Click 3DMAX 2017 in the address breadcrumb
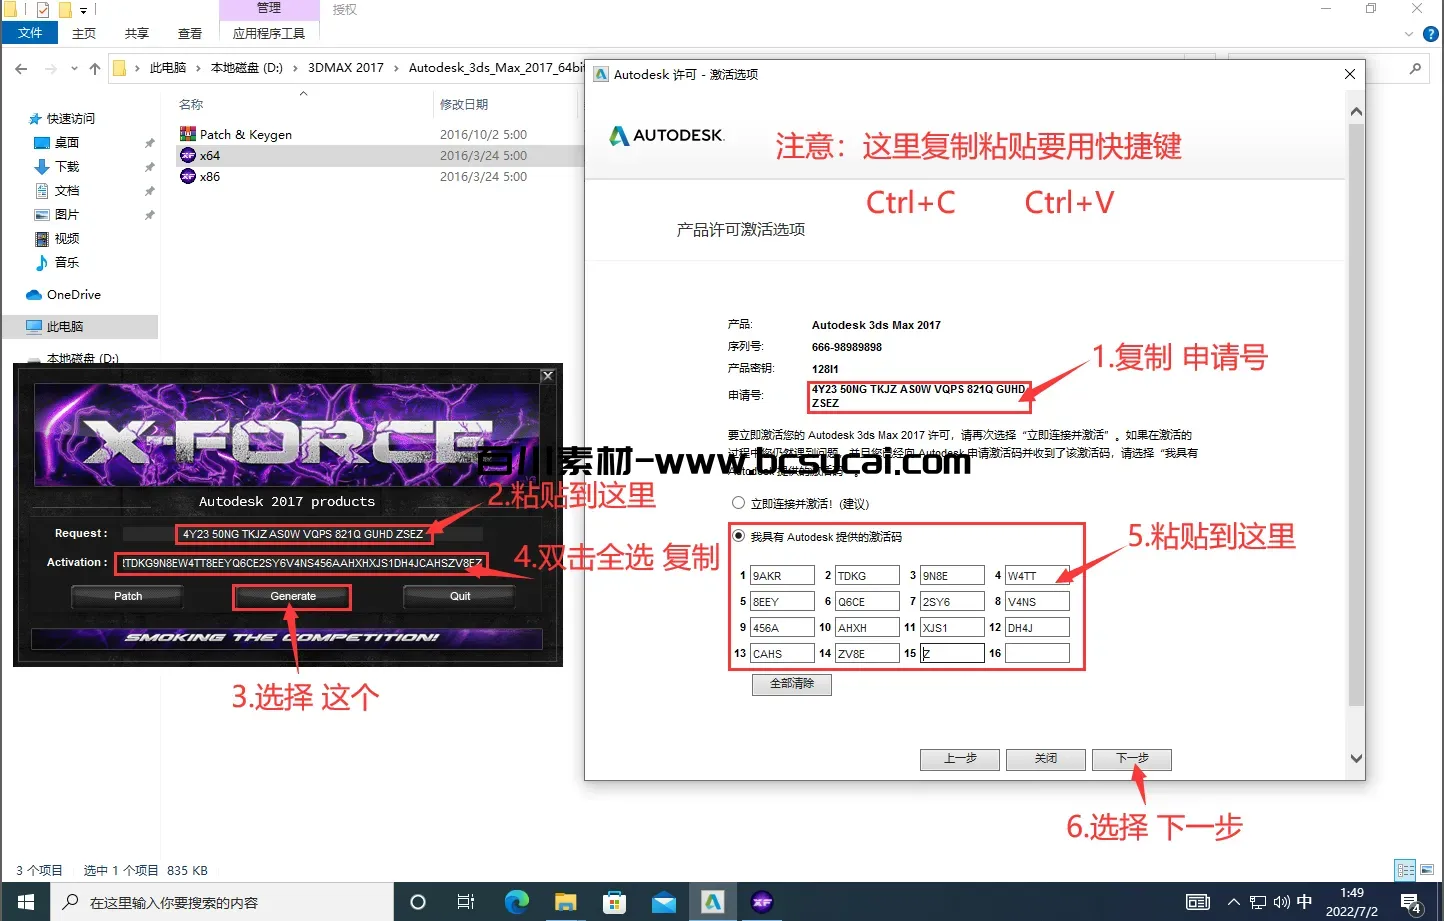The width and height of the screenshot is (1444, 921). pyautogui.click(x=345, y=68)
